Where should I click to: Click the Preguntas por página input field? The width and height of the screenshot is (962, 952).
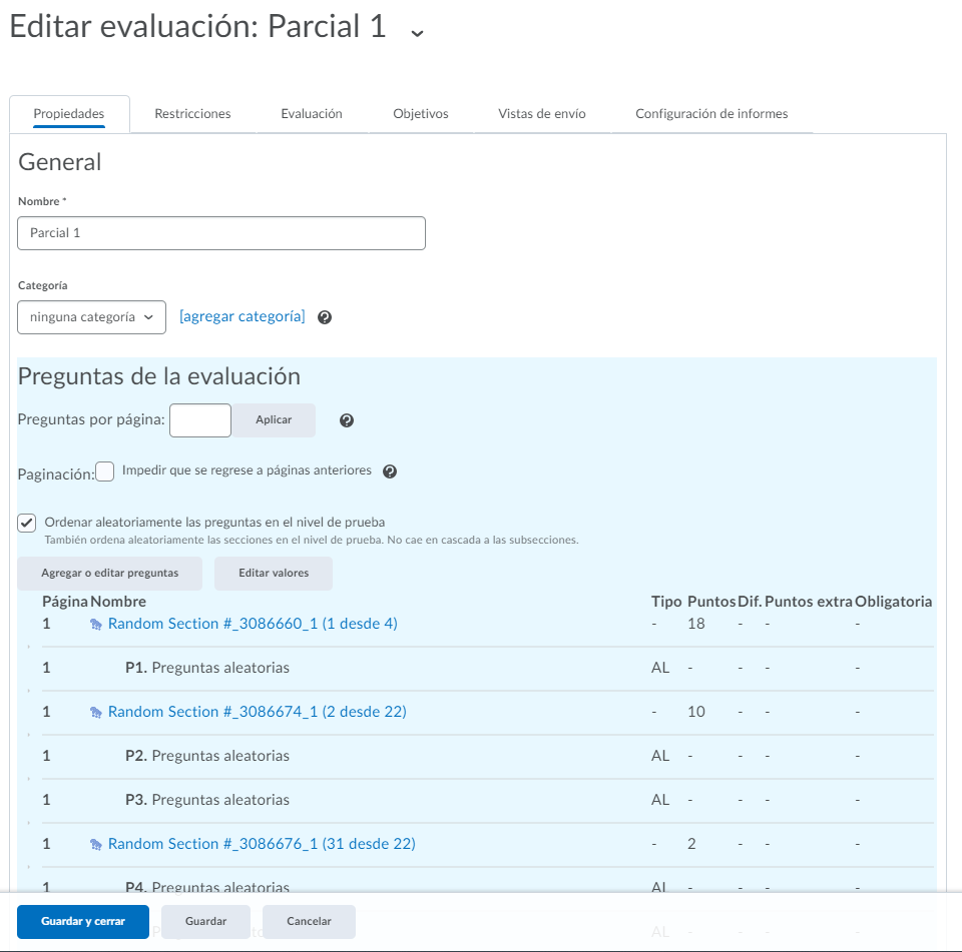pyautogui.click(x=200, y=420)
